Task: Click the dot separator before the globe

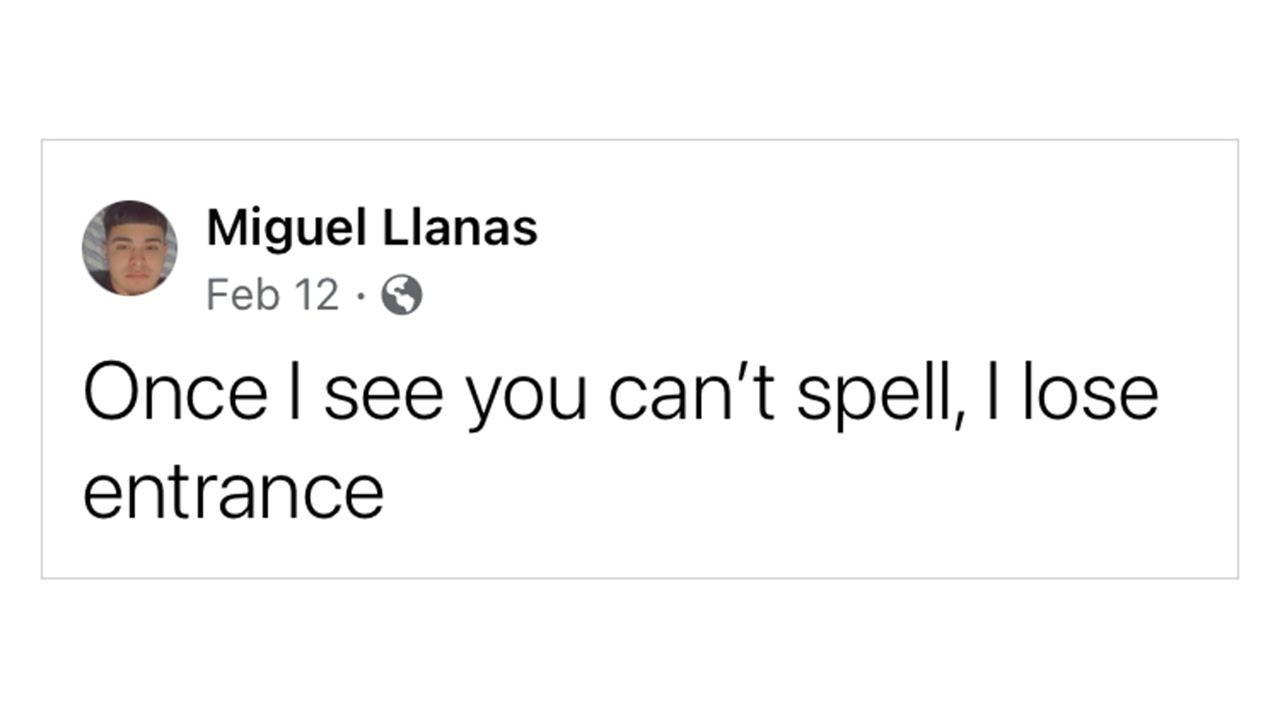Action: tap(362, 296)
